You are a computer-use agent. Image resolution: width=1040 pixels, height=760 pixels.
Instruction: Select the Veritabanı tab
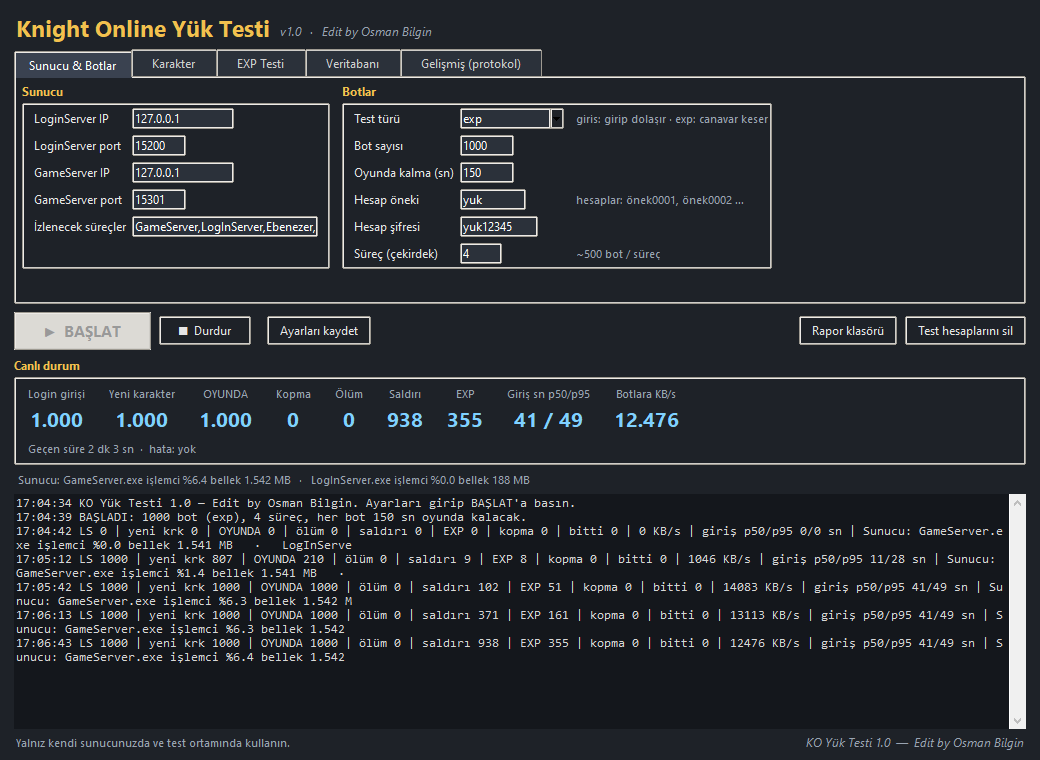tap(352, 64)
